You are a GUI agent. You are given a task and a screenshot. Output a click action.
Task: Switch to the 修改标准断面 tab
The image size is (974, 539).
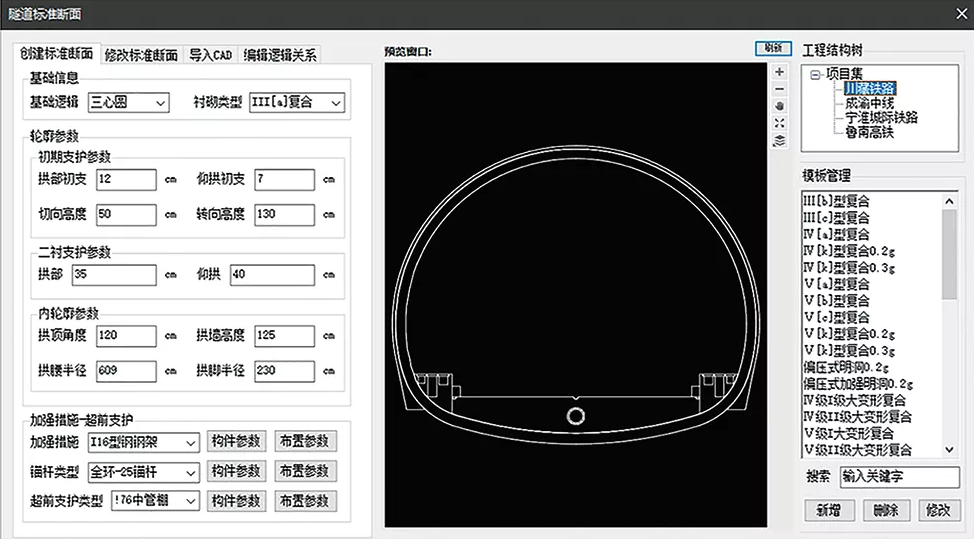pos(141,55)
